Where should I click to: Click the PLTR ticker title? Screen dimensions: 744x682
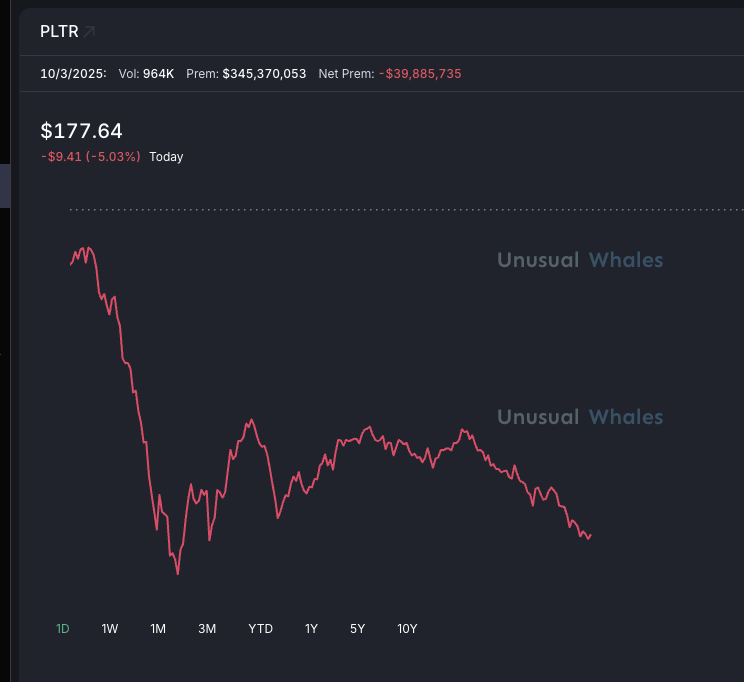[x=59, y=32]
